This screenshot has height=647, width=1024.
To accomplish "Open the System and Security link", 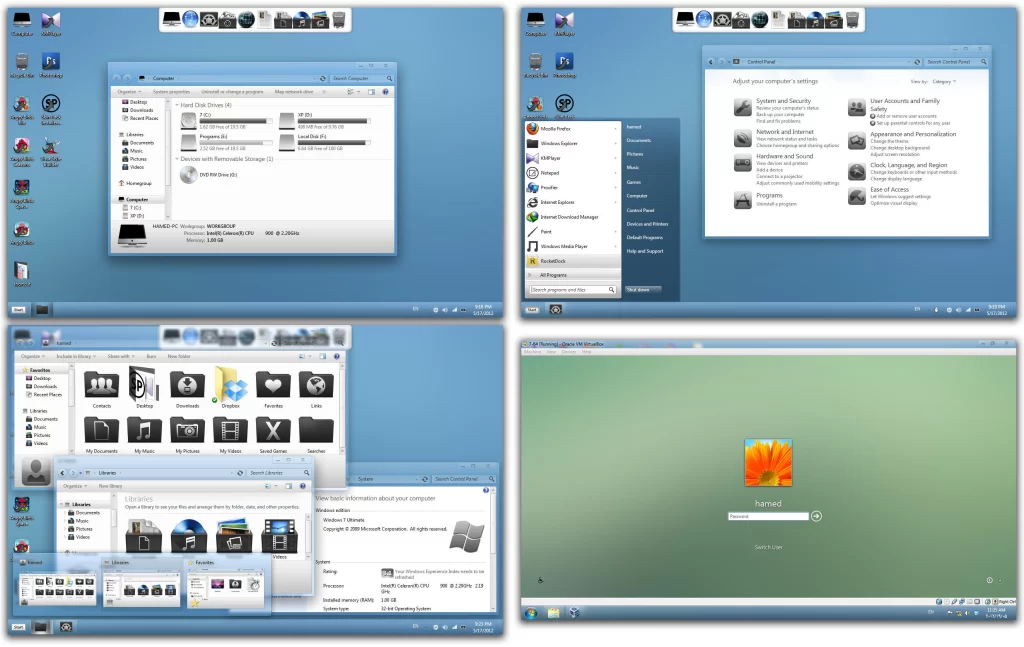I will (x=783, y=101).
